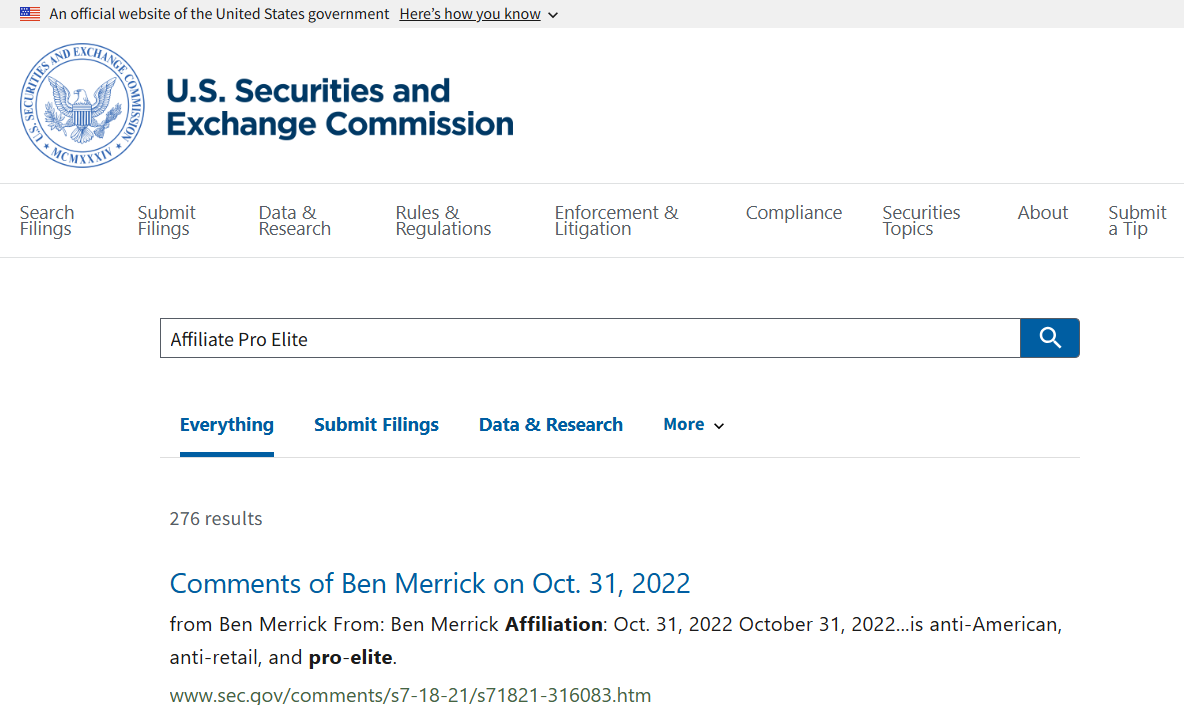The image size is (1184, 717).
Task: Click the magnifying glass search button
Action: pos(1049,338)
